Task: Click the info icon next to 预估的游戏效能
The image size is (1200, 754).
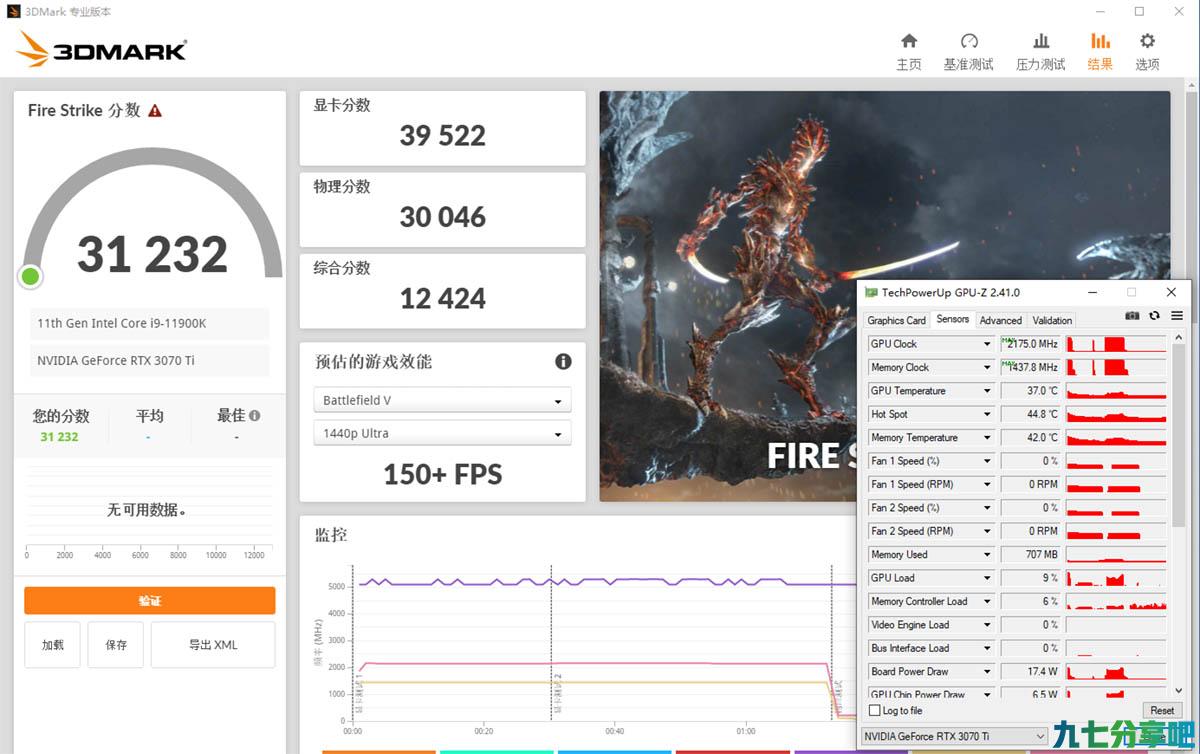Action: [563, 361]
